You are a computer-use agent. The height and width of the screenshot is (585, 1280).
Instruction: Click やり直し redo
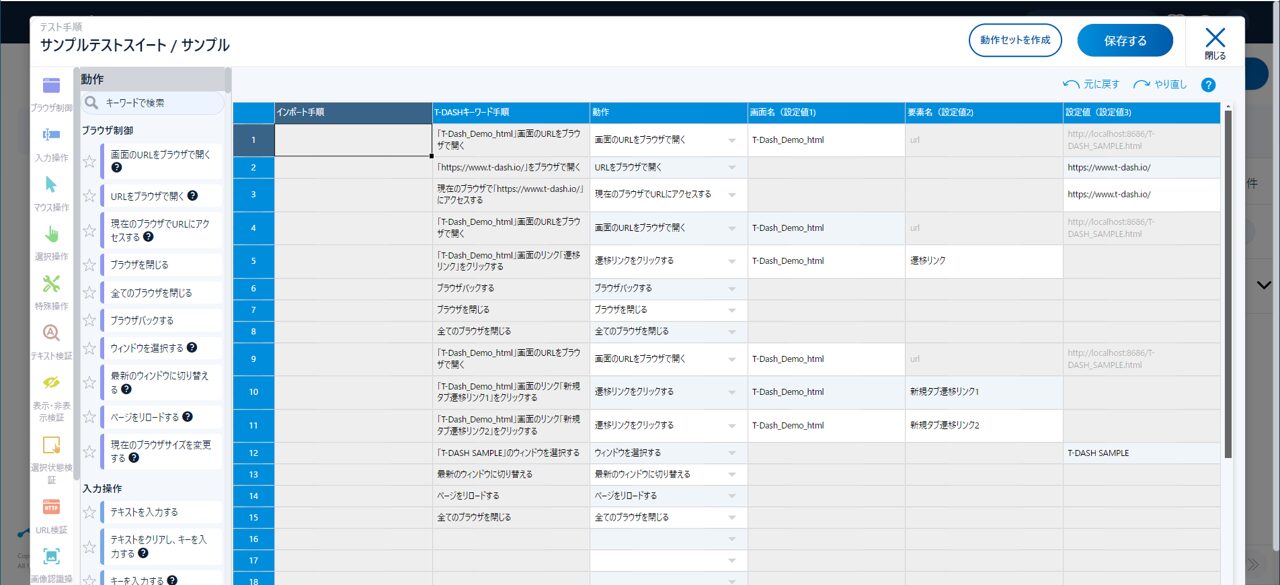1160,85
